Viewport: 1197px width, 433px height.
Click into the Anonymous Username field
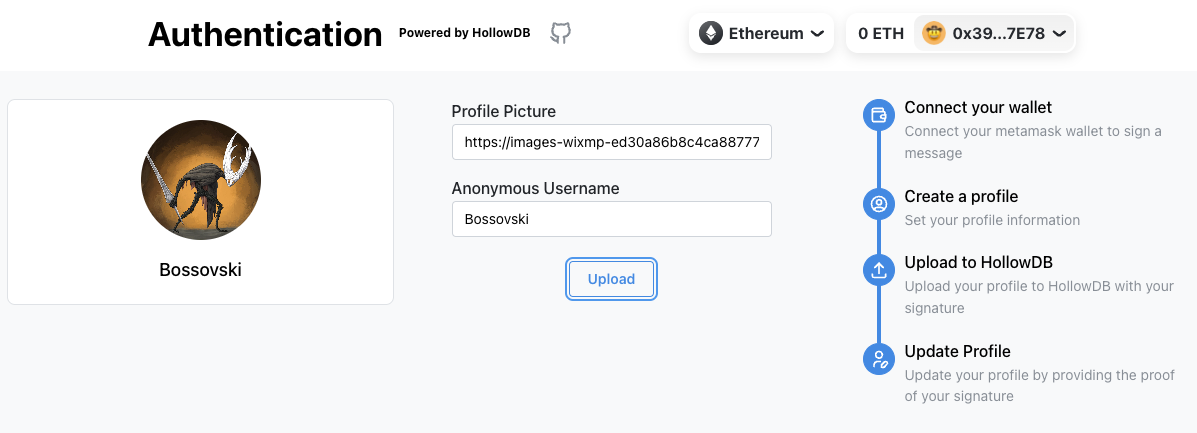click(x=611, y=219)
